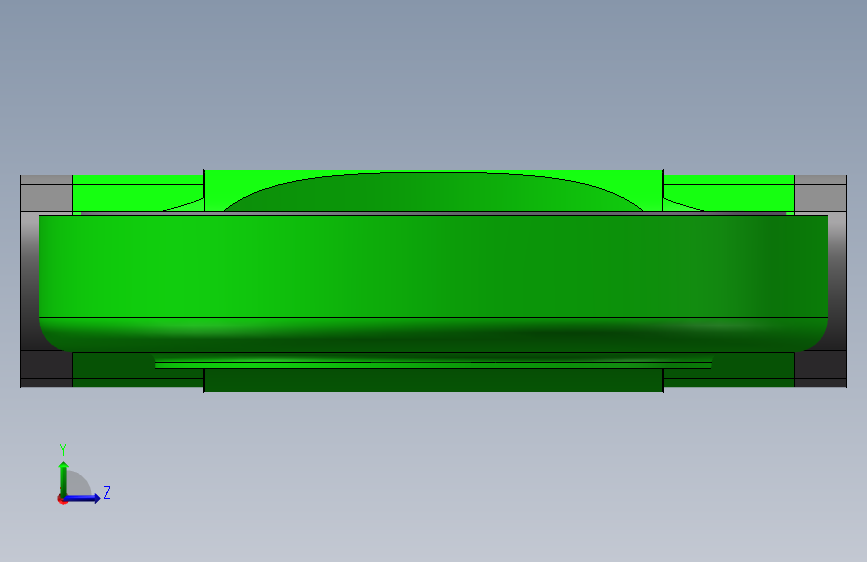Screen dimensions: 867x562
Task: Click the red origin dot of the axis triad
Action: point(62,500)
